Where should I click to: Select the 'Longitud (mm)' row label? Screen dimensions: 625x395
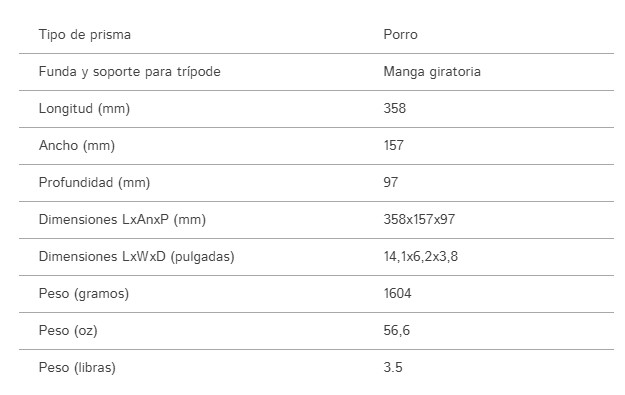click(84, 108)
